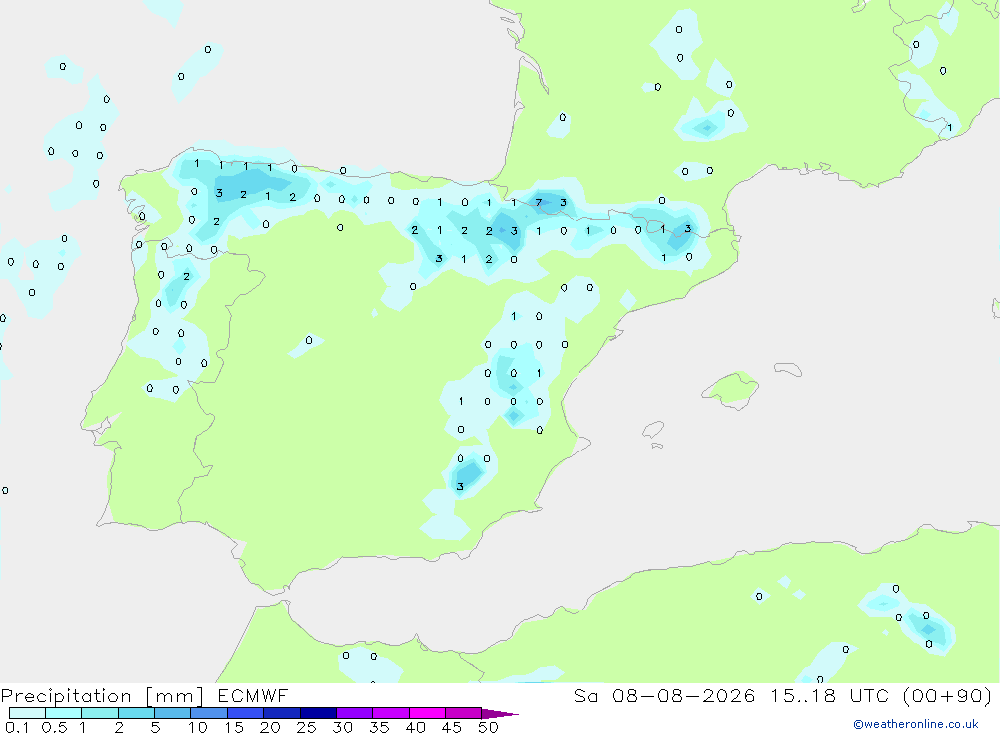
Task: Choose the 25–30 mm navy legend swatch
Action: (318, 713)
